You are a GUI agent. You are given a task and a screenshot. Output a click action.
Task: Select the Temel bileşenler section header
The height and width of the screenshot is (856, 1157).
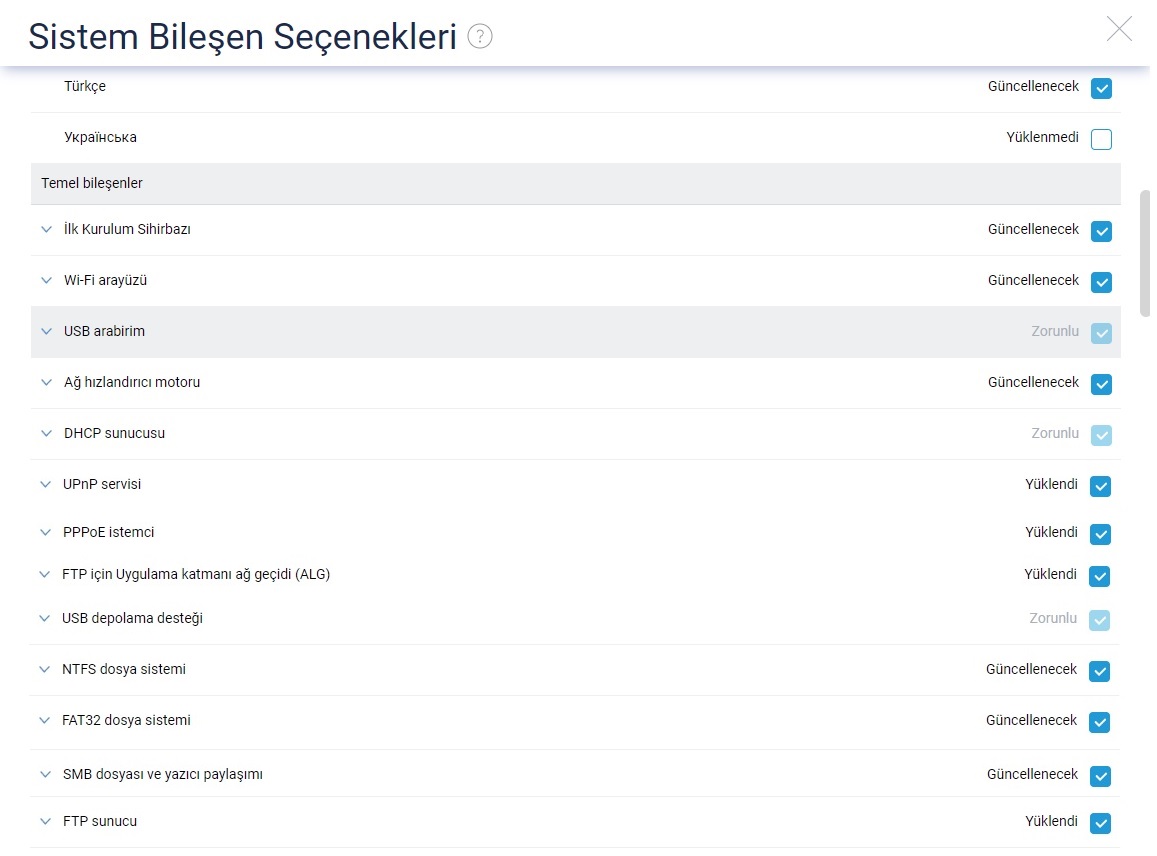coord(576,183)
